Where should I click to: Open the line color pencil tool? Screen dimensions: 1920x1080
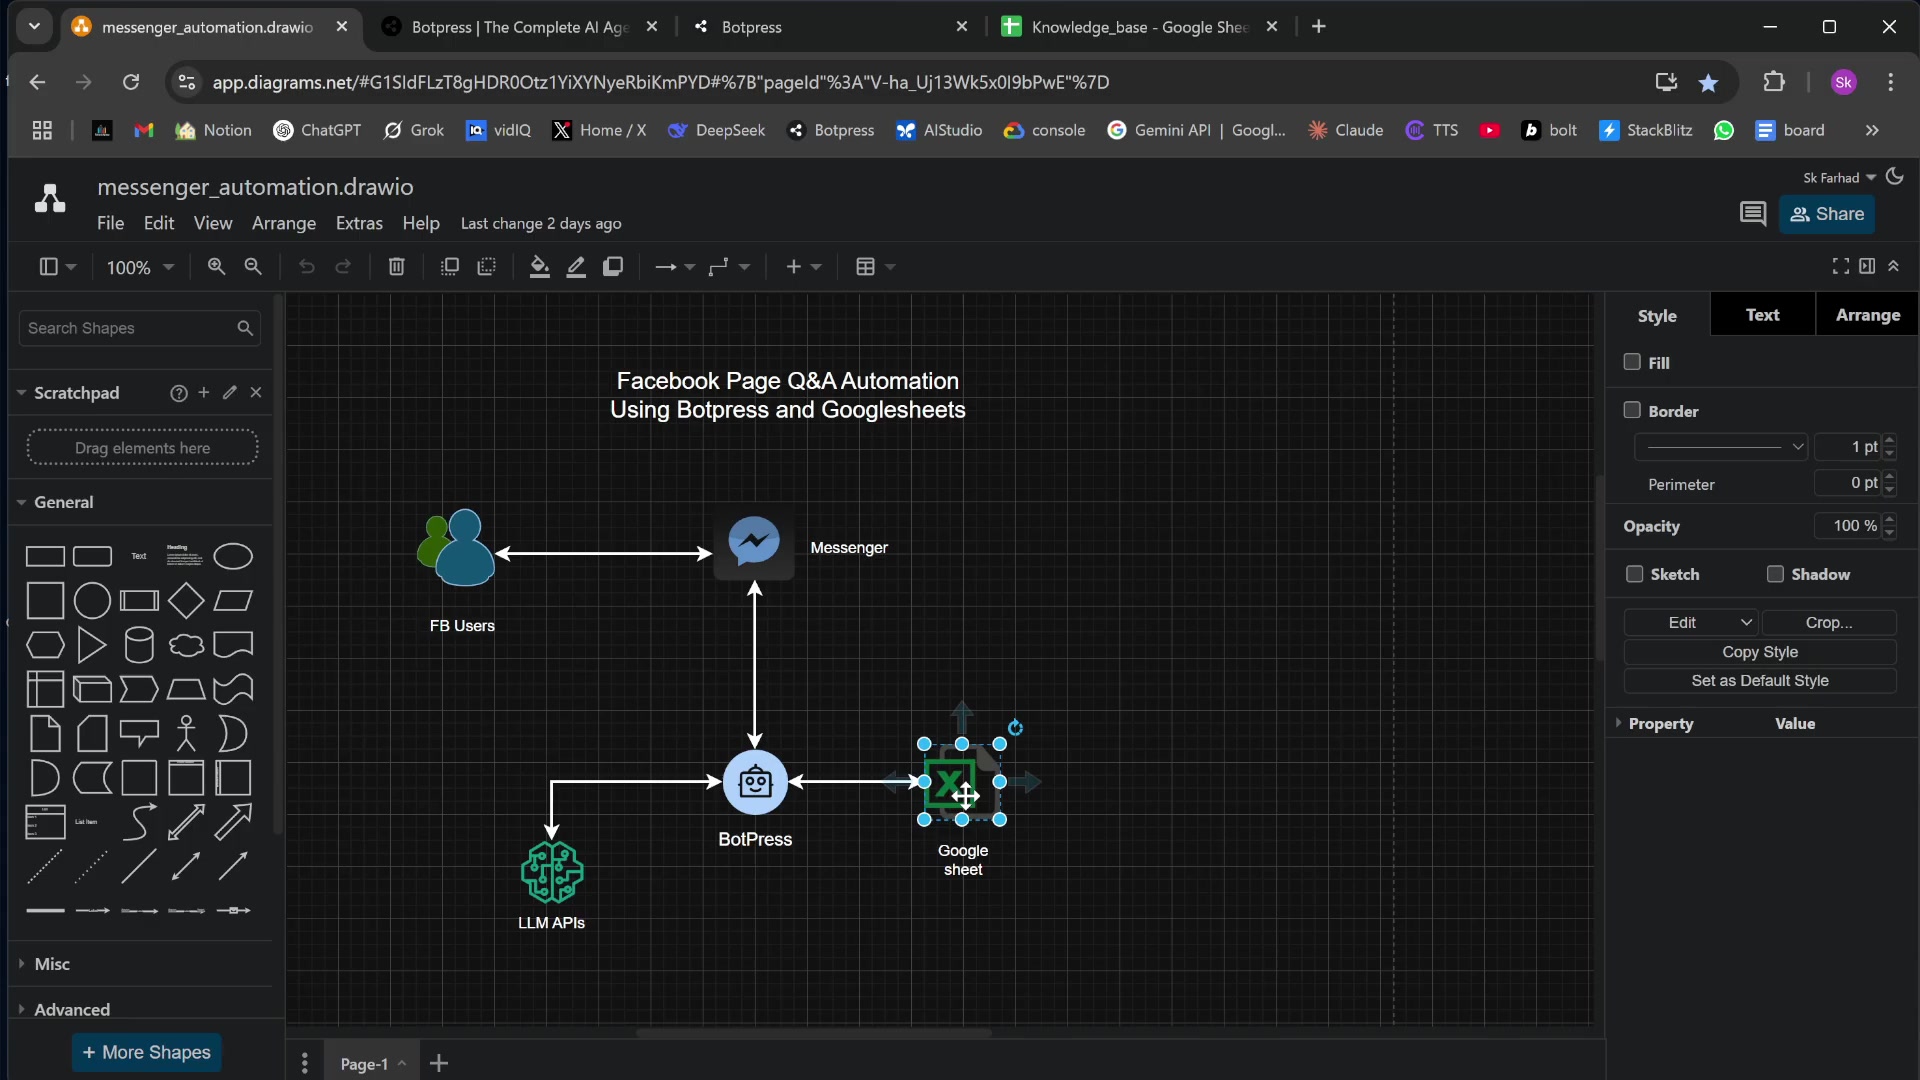pyautogui.click(x=576, y=267)
